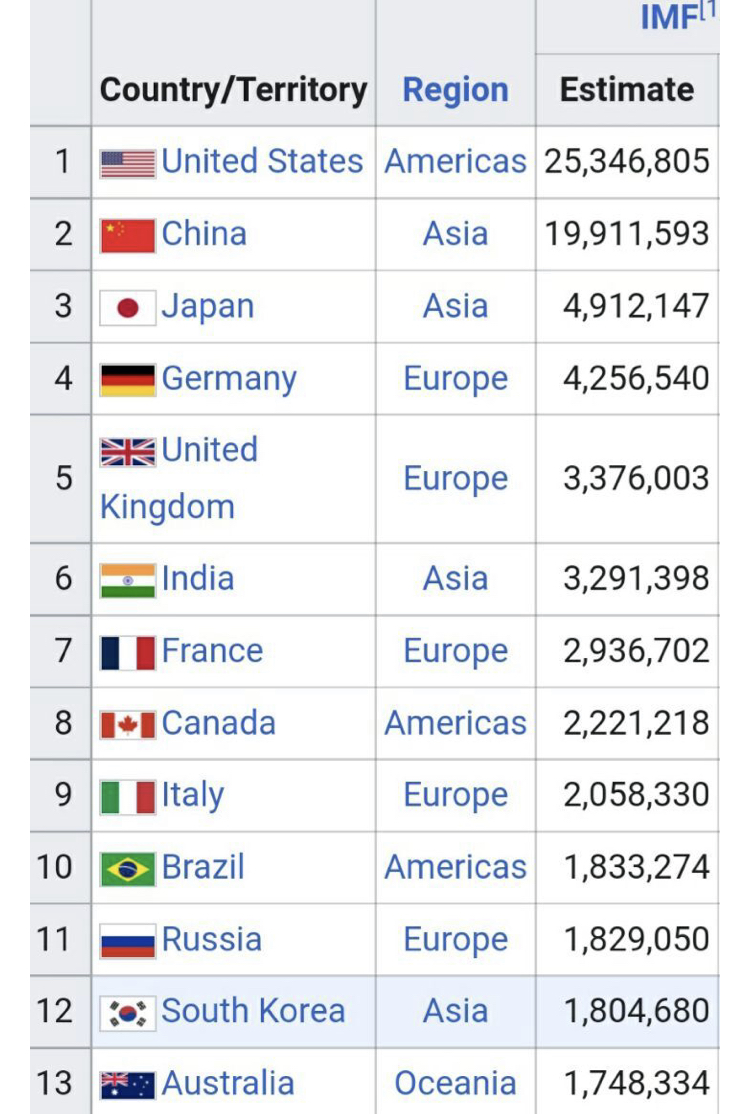Click the Estimate column header
Viewport: 750px width, 1114px height.
coord(626,90)
